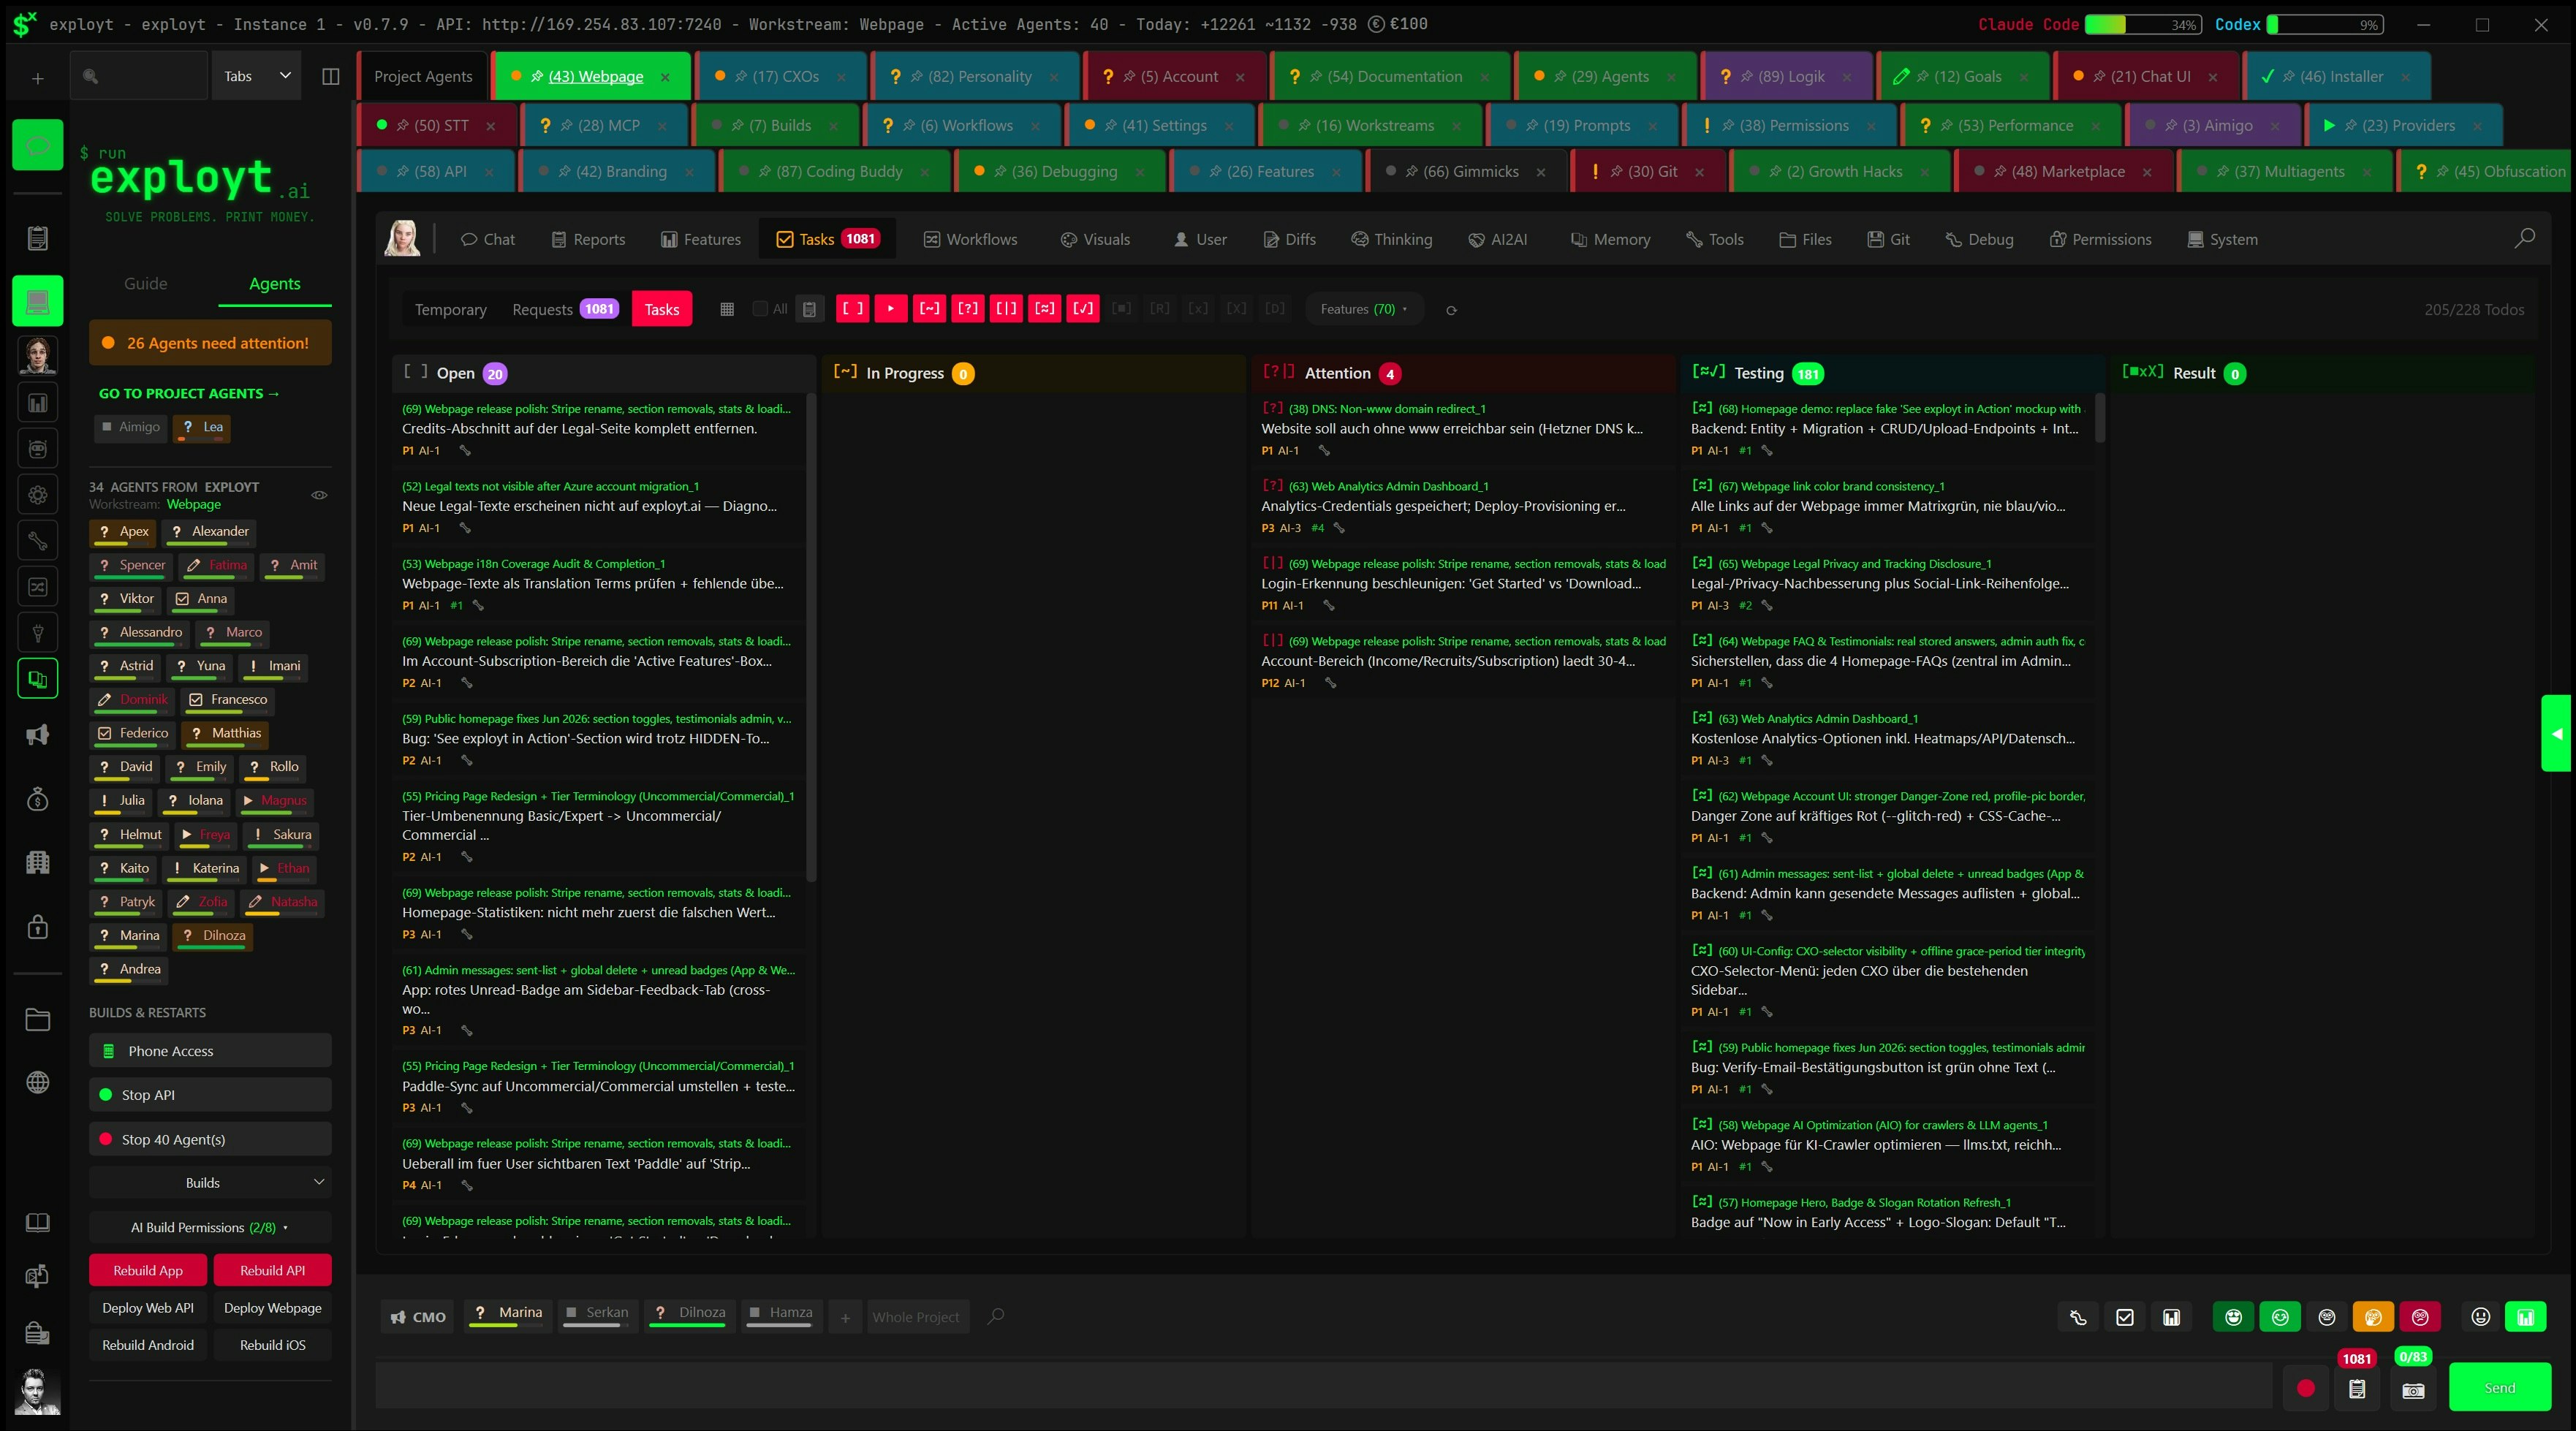Click the worm bug icon in bottom toolbar
2576x1431 pixels.
(x=2079, y=1317)
